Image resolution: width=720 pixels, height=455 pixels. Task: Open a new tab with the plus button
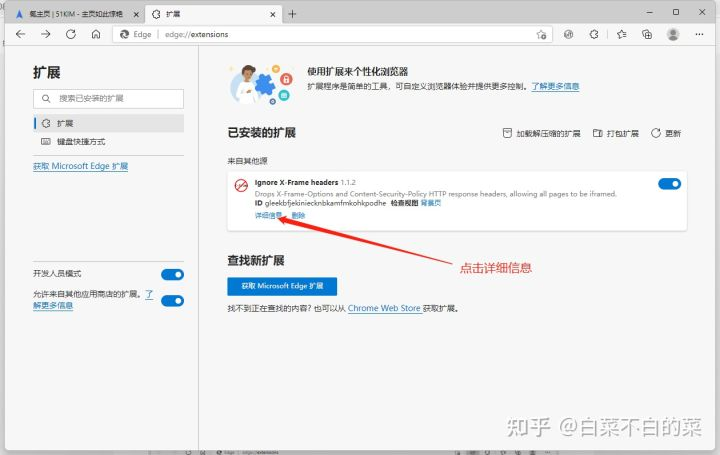(x=292, y=14)
